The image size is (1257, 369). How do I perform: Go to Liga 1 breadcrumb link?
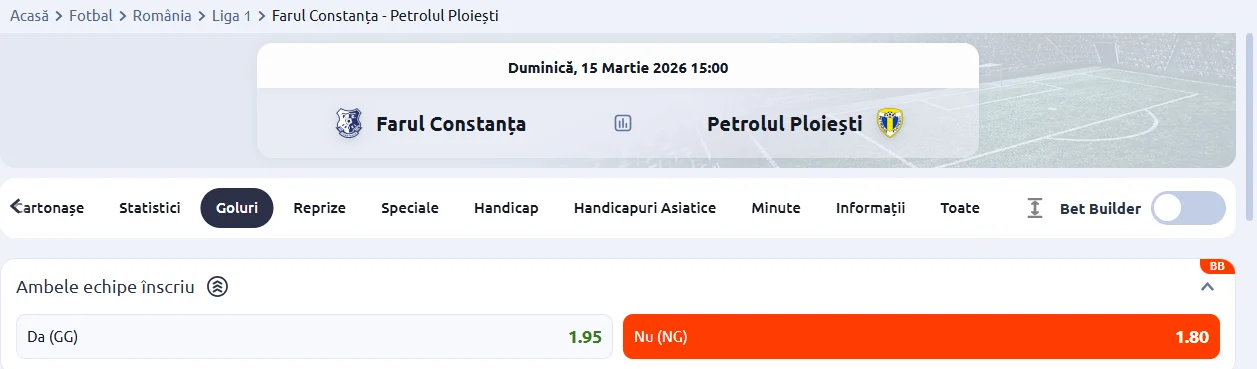[232, 16]
